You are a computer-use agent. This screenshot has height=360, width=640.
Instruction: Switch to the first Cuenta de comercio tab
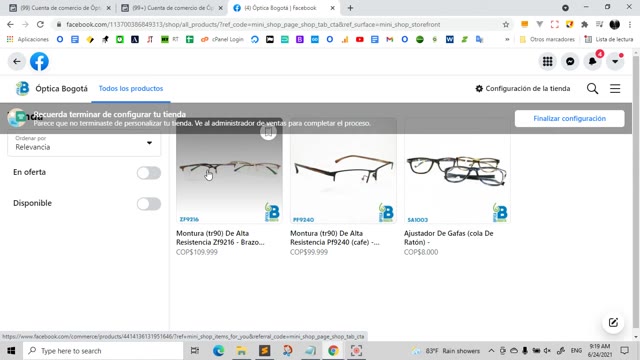[x=60, y=8]
